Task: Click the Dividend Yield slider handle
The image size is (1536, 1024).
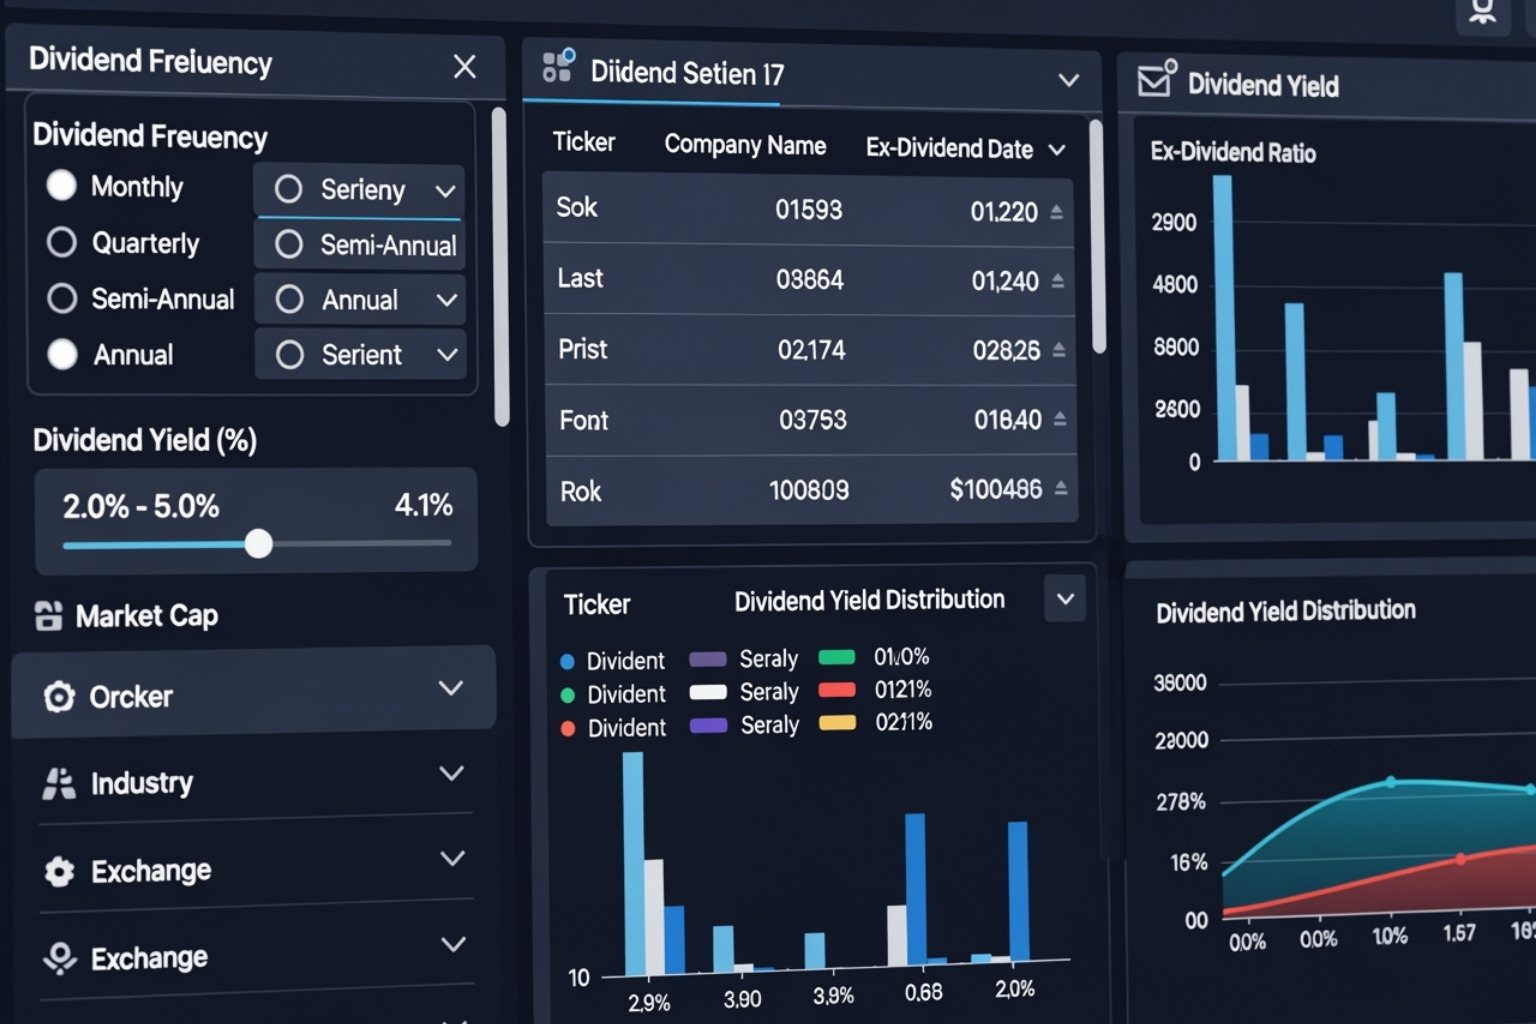Action: [x=259, y=544]
